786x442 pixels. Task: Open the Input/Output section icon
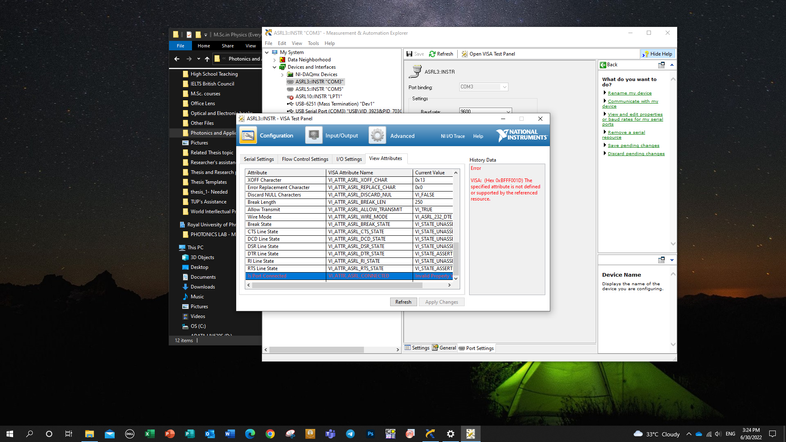(314, 135)
